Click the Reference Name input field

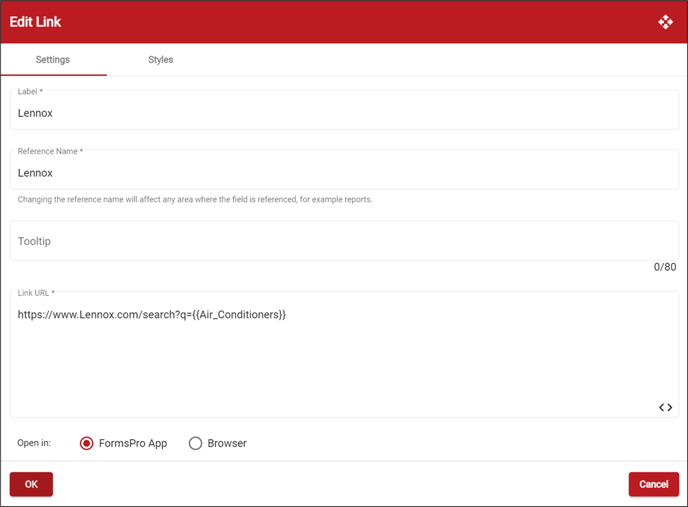coord(344,170)
